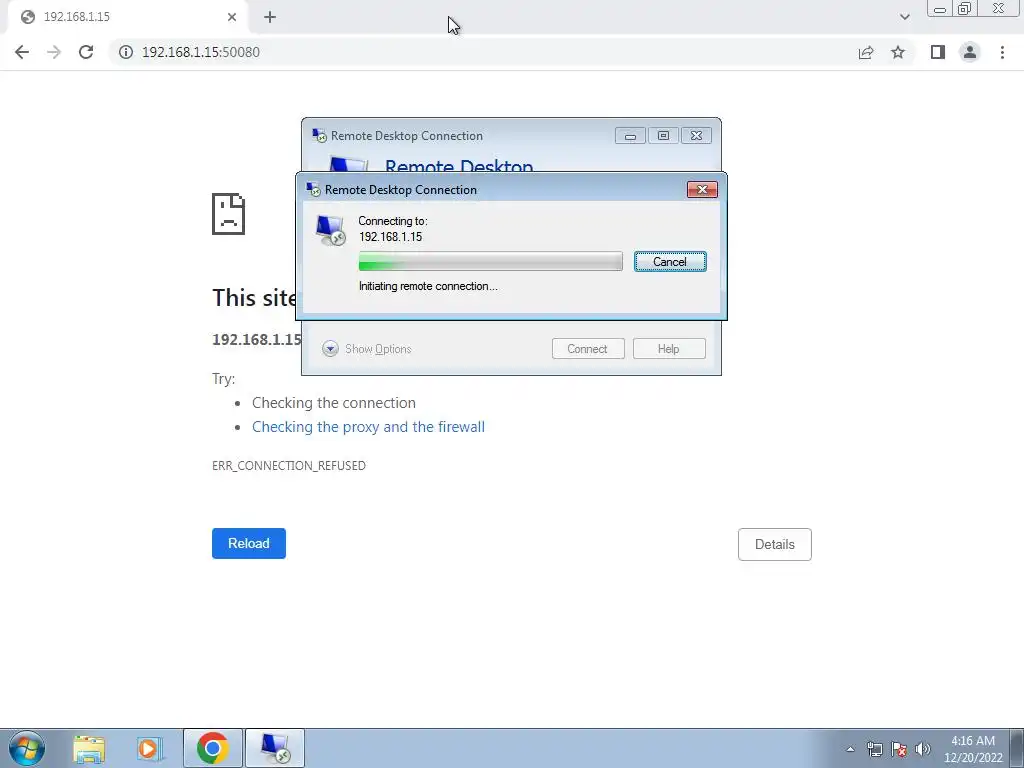1024x768 pixels.
Task: Open Windows Explorer from the taskbar
Action: click(89, 749)
